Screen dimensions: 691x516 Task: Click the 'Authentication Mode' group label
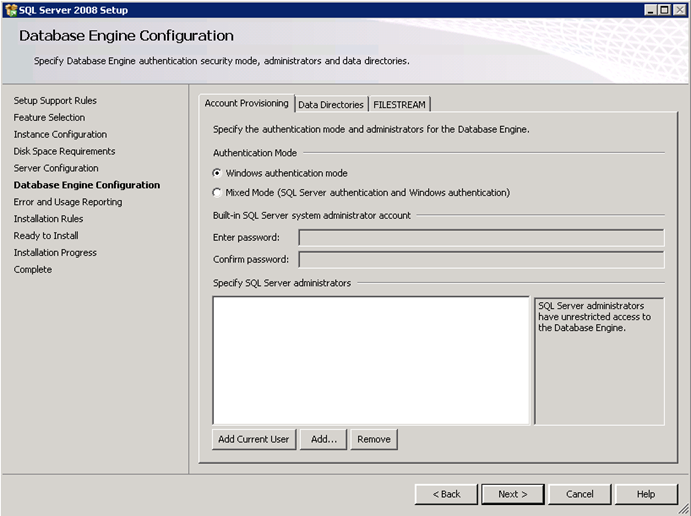coord(255,153)
